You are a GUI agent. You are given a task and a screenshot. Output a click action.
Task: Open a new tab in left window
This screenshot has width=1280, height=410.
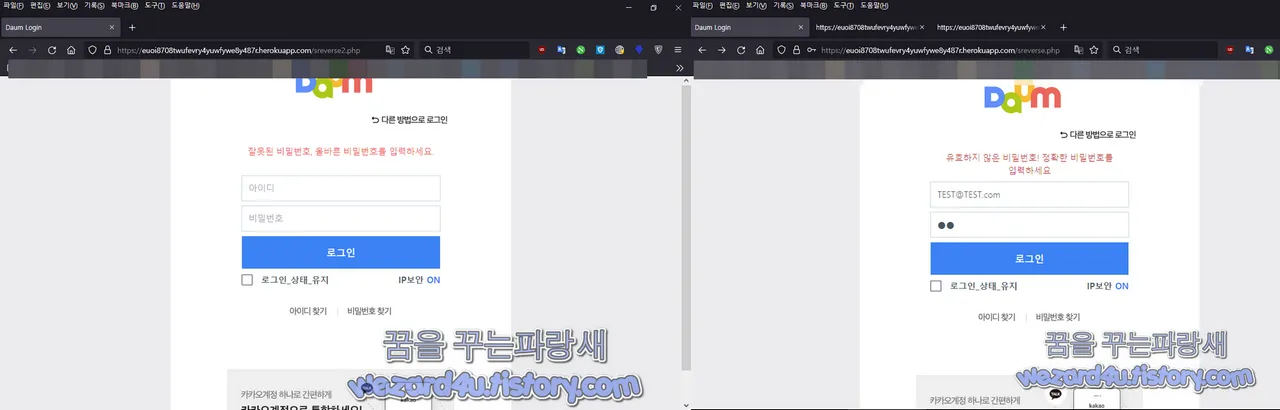point(131,27)
